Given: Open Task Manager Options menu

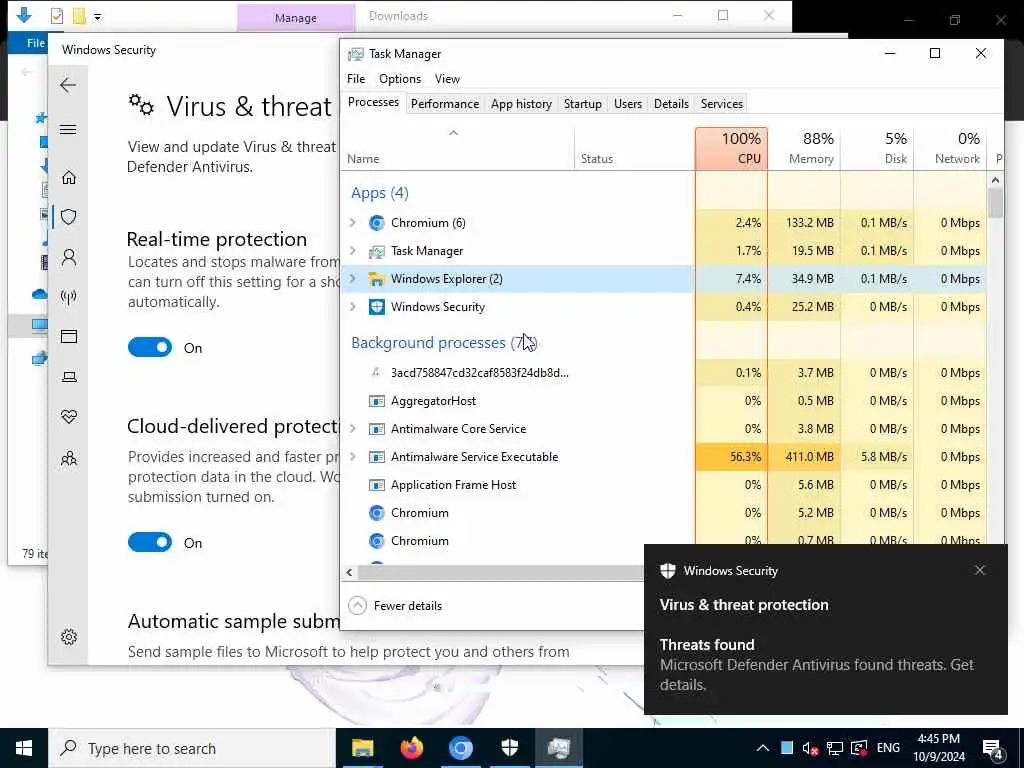Looking at the screenshot, I should point(400,79).
